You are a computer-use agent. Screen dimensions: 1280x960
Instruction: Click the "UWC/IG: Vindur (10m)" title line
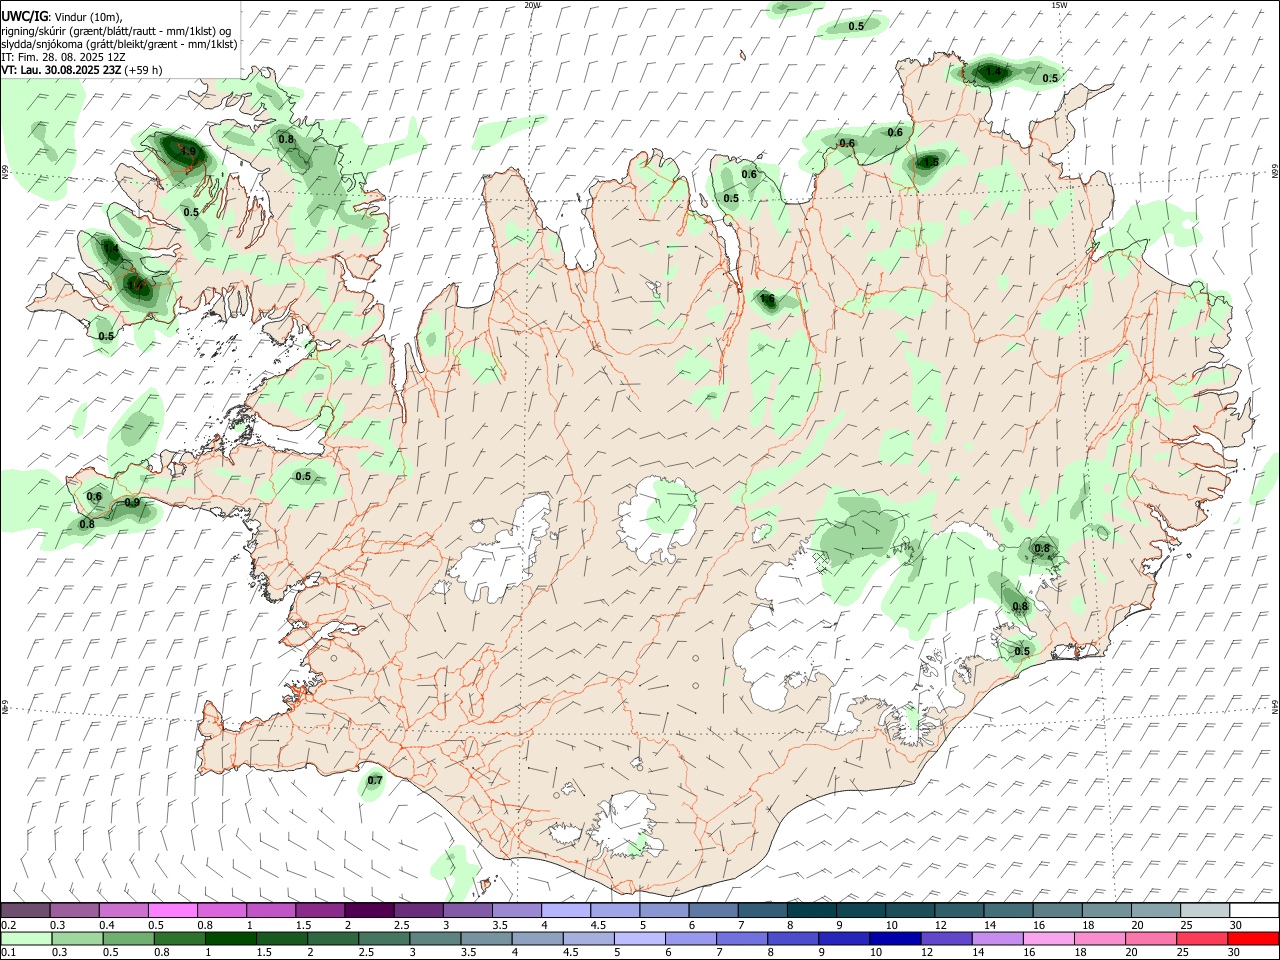[x=63, y=17]
